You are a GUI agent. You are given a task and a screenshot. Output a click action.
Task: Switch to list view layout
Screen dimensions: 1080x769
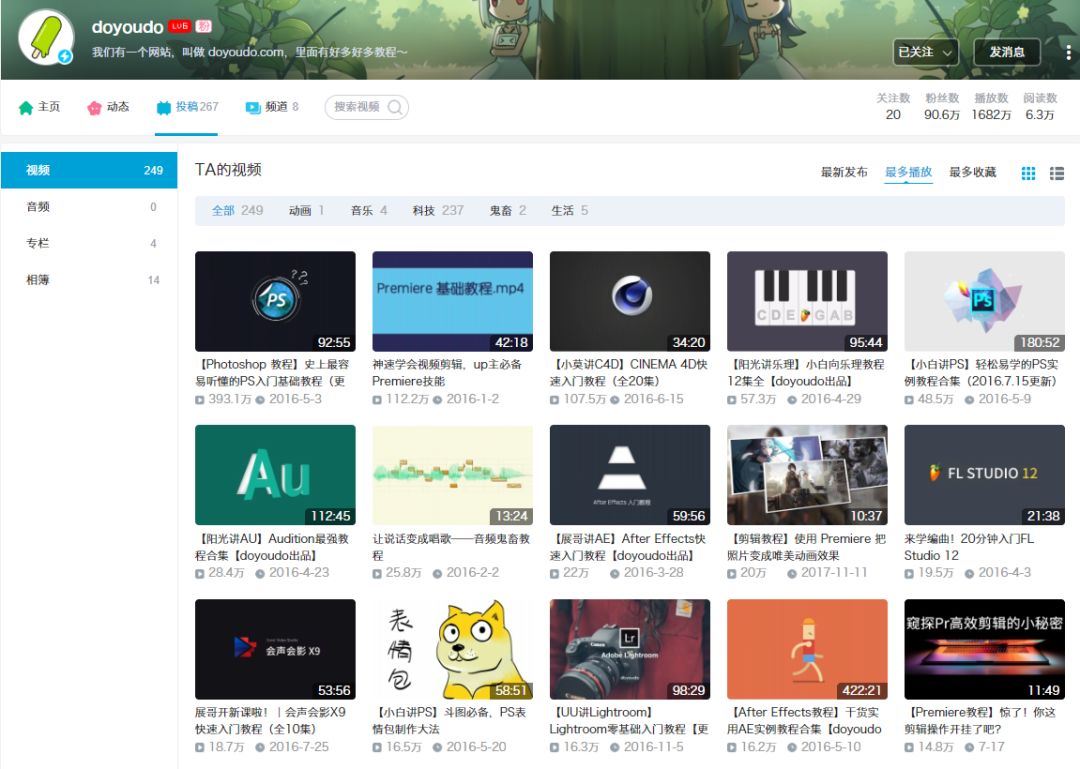click(x=1057, y=173)
